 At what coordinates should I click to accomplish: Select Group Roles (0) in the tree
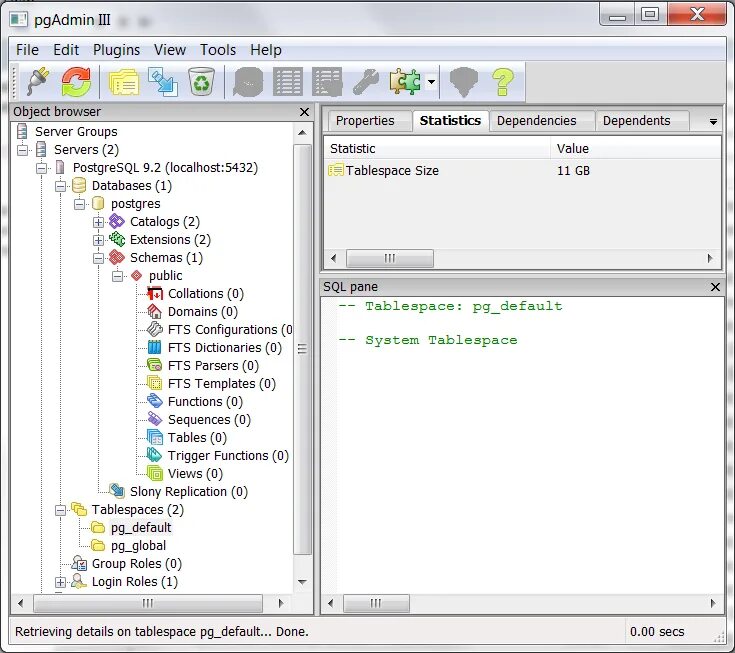pyautogui.click(x=136, y=564)
